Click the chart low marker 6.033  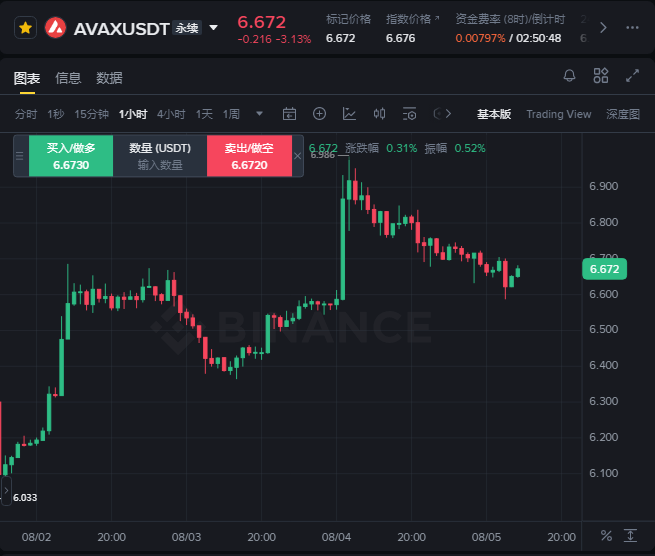[25, 498]
